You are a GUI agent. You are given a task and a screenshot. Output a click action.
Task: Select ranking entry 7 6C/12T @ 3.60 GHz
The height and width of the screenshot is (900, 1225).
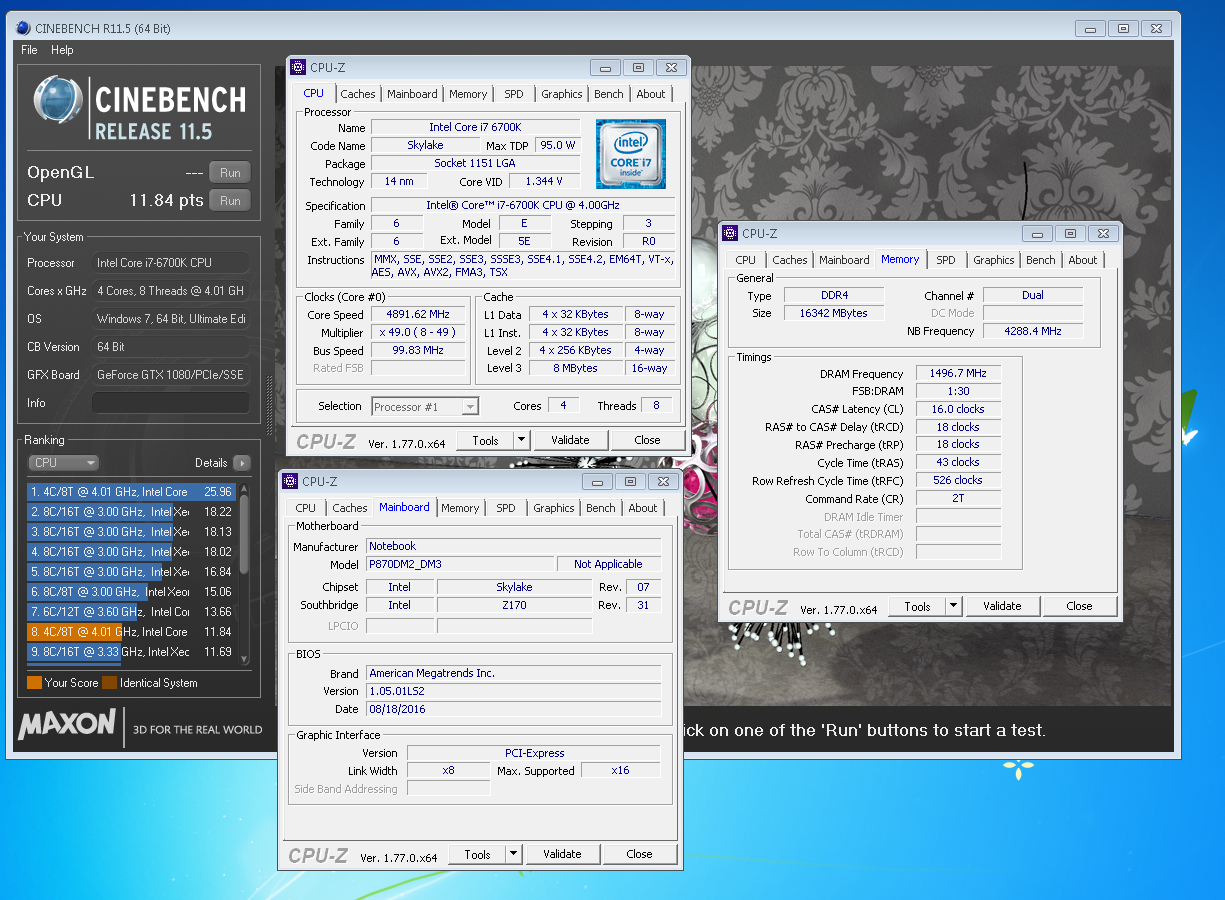pos(131,612)
